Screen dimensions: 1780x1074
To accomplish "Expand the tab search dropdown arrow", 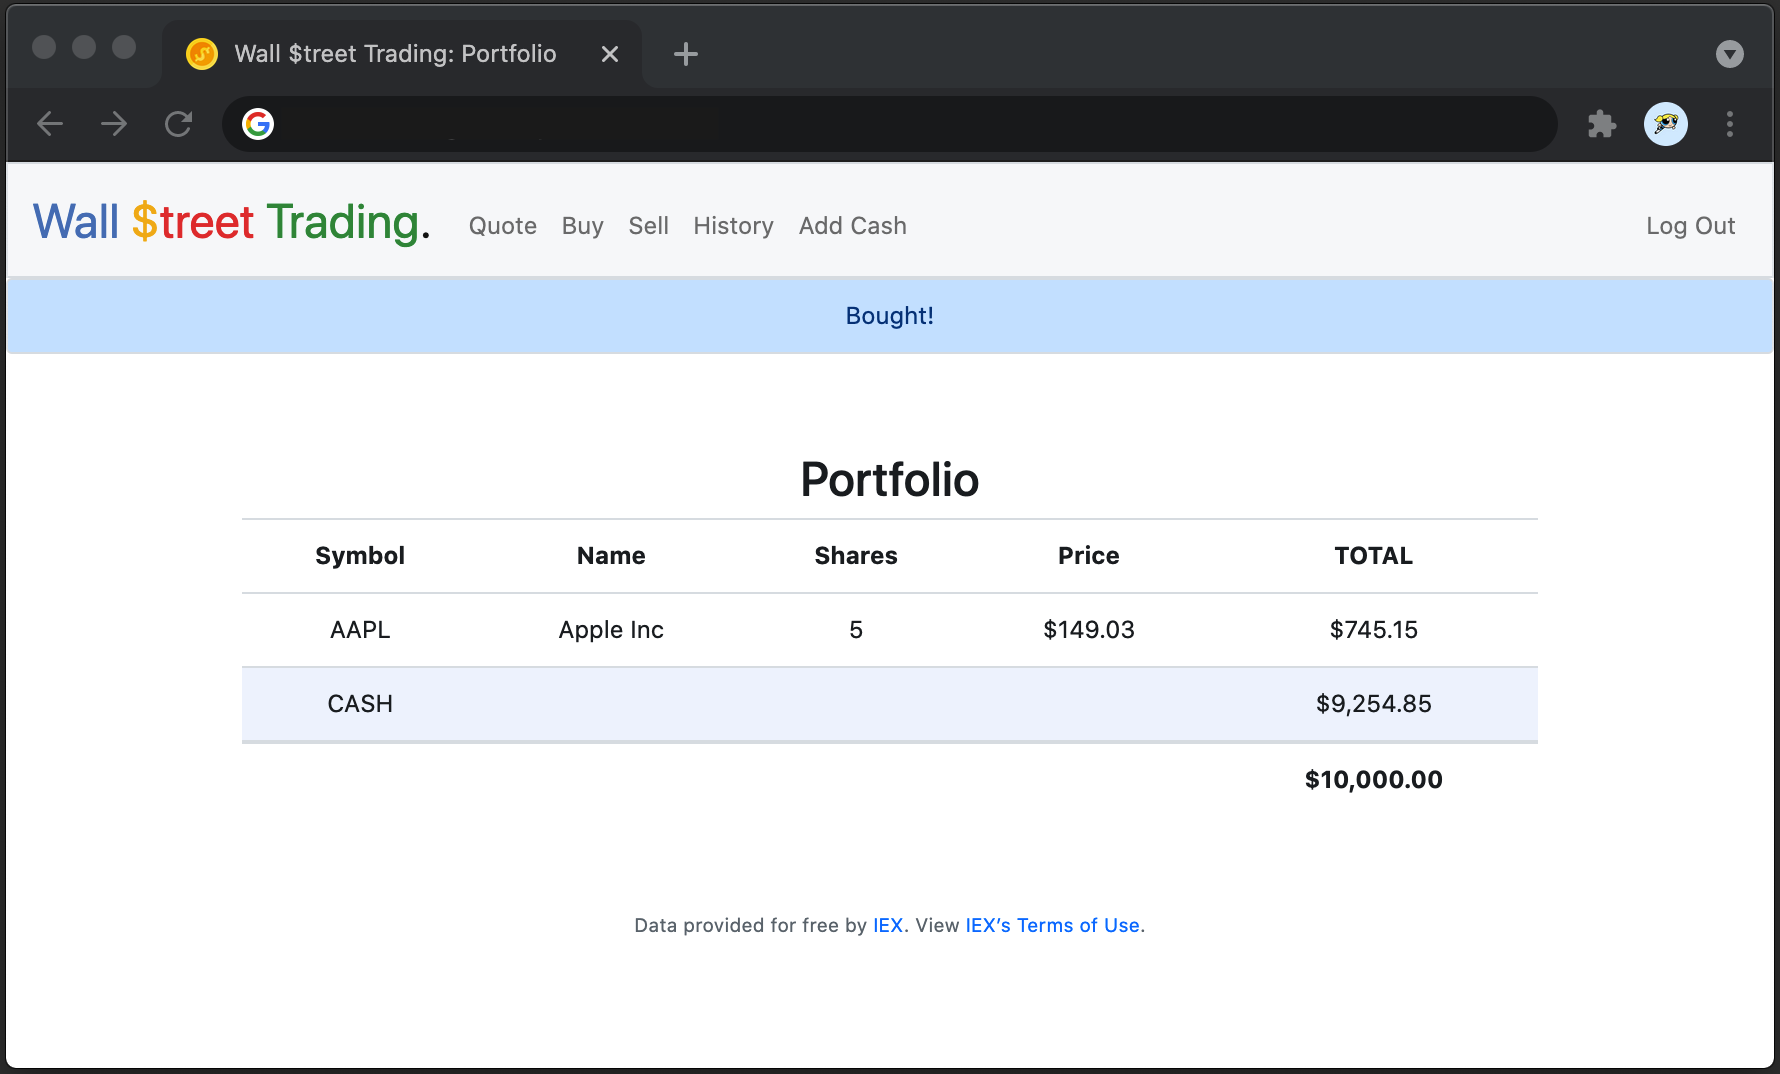I will (x=1730, y=54).
